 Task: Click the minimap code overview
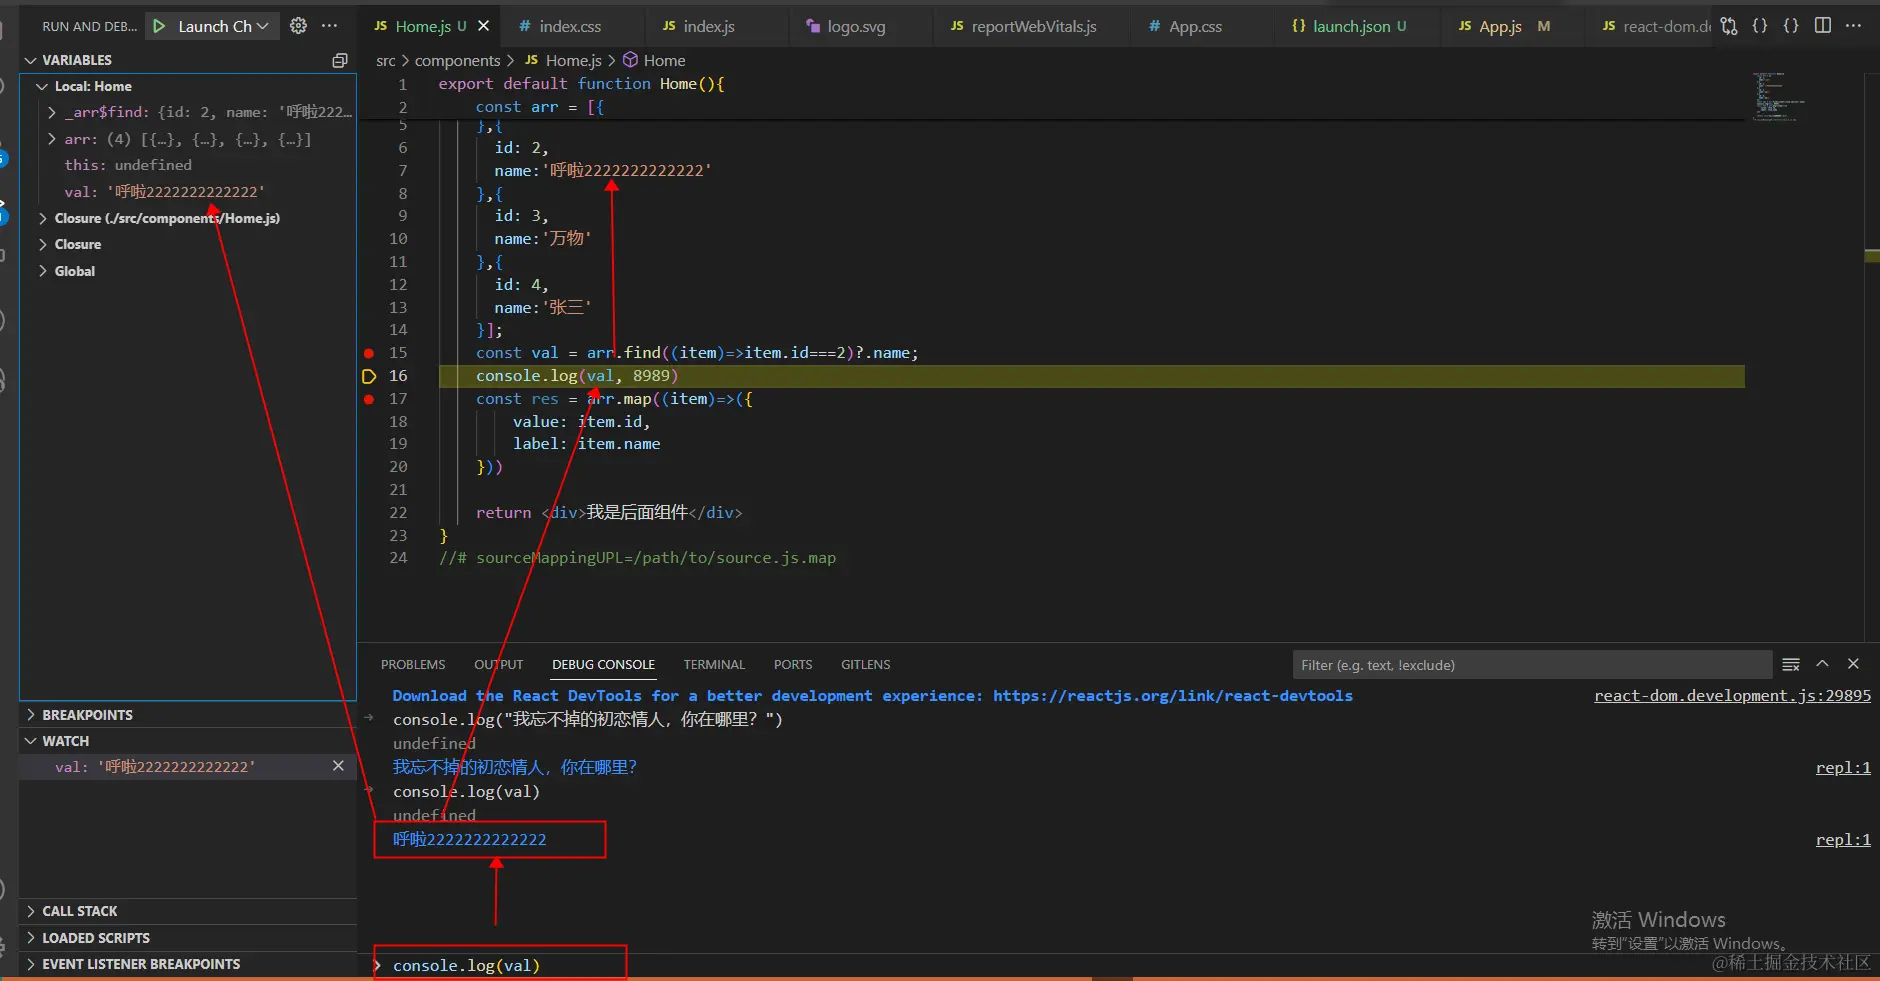pos(1780,96)
